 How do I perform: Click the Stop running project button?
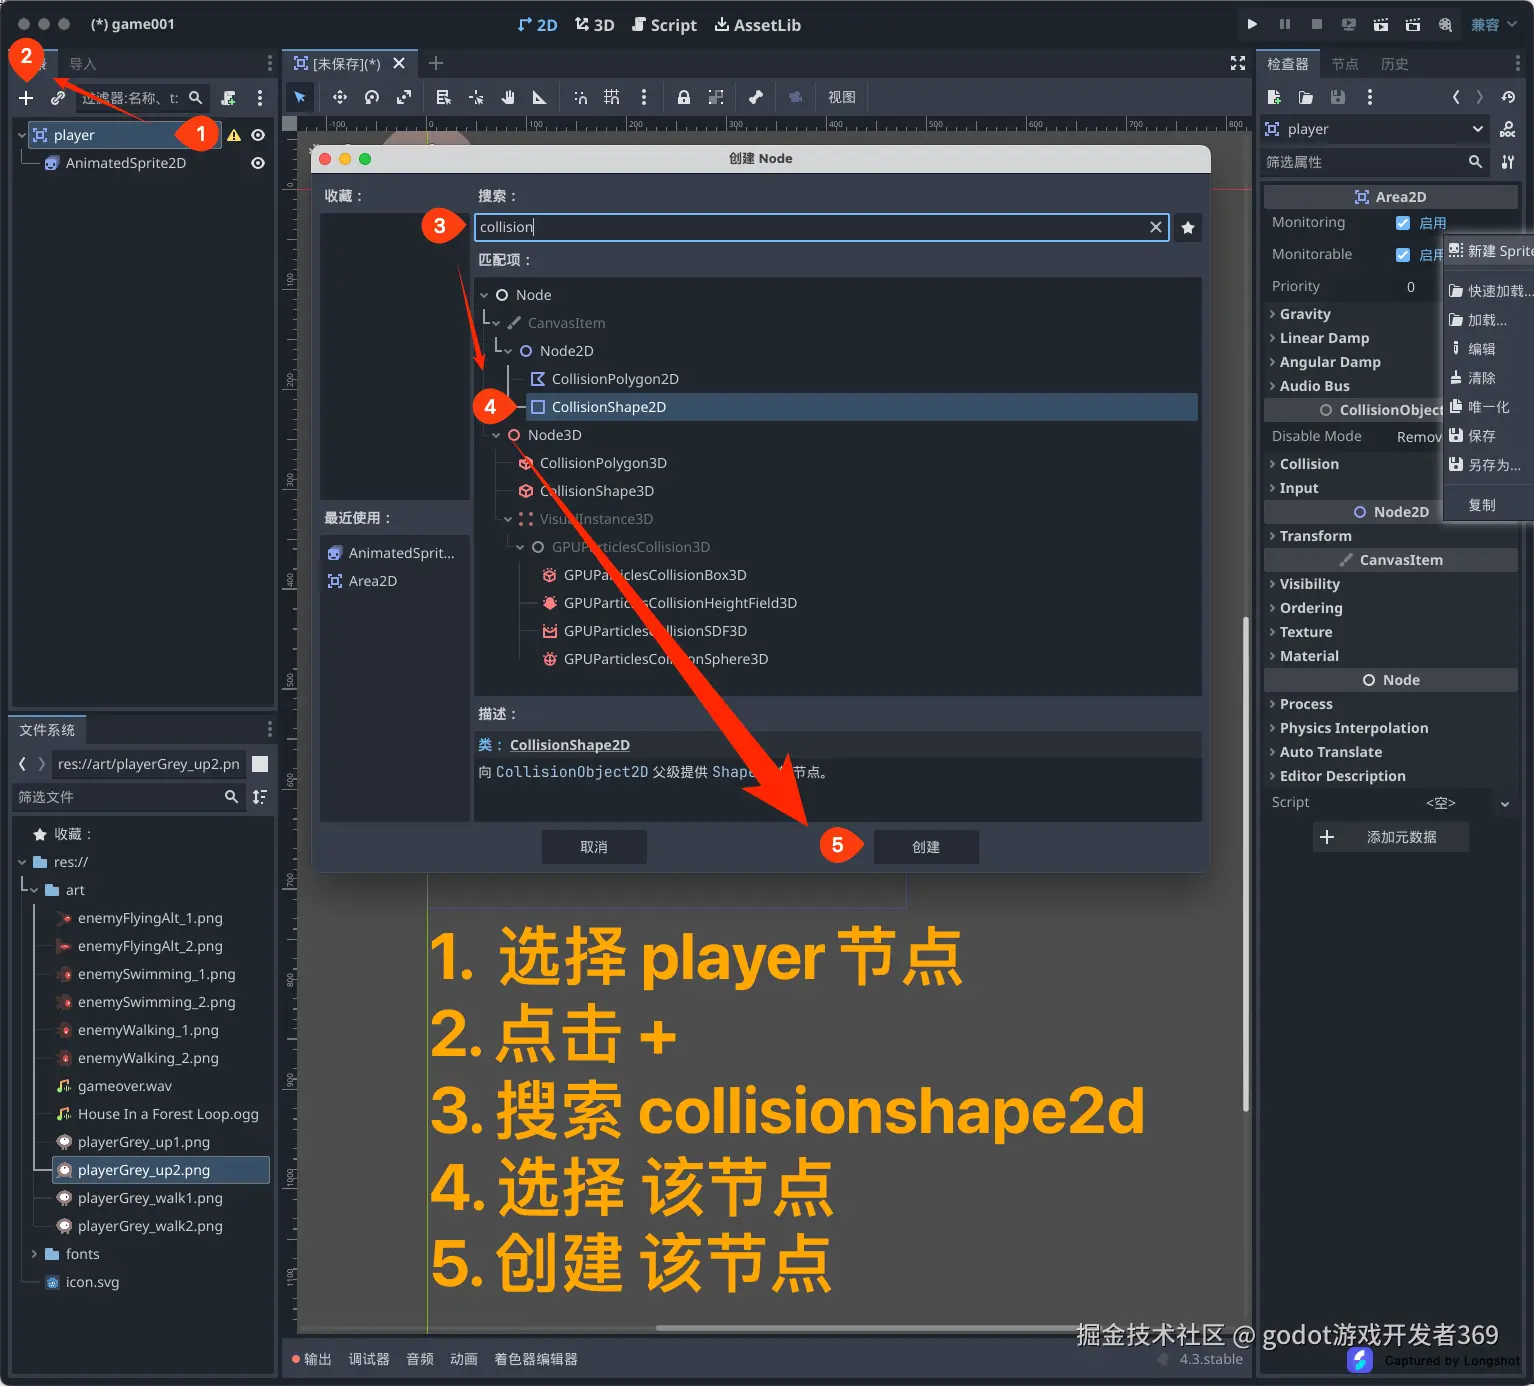[1317, 24]
